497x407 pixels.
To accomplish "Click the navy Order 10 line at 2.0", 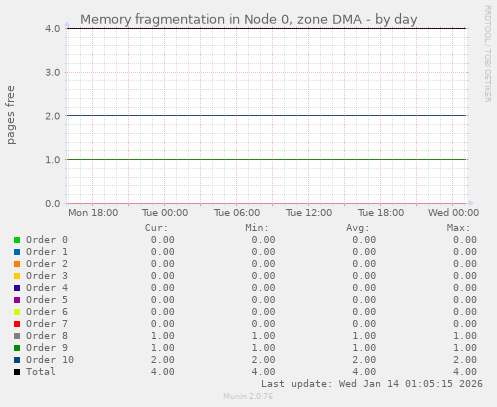I will tap(267, 116).
